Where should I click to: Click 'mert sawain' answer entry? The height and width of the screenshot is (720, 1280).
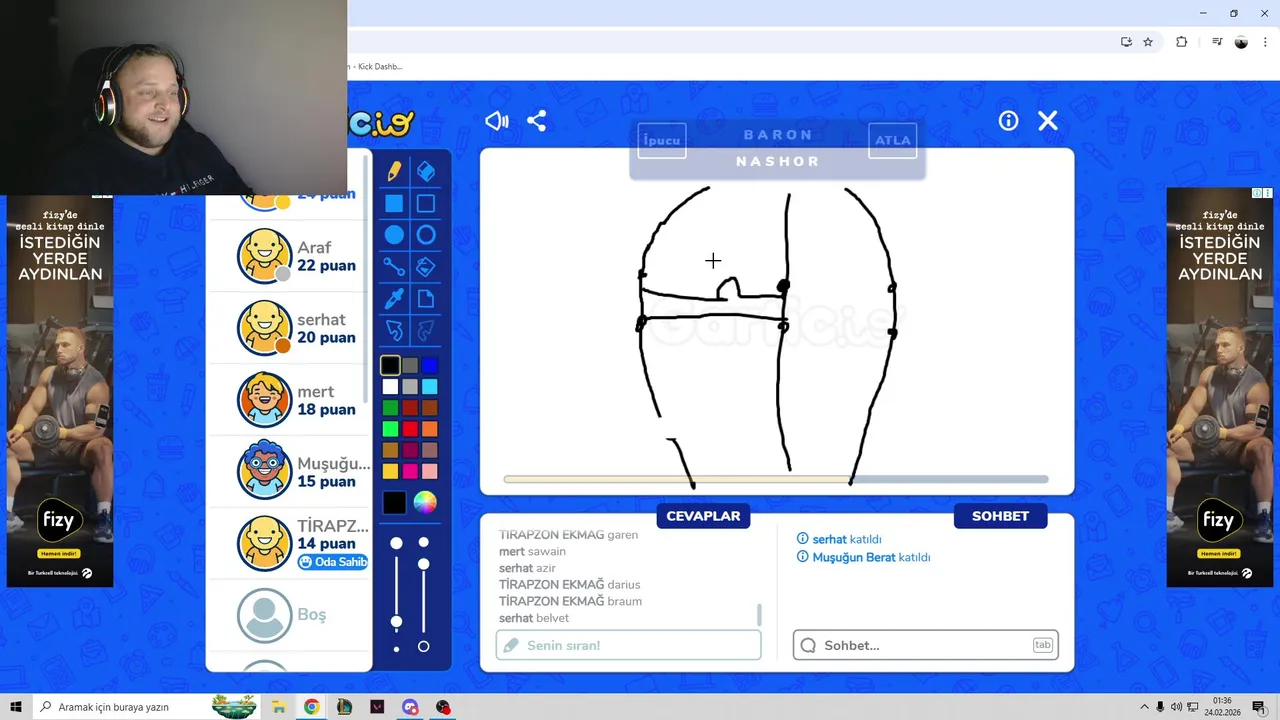click(x=532, y=551)
